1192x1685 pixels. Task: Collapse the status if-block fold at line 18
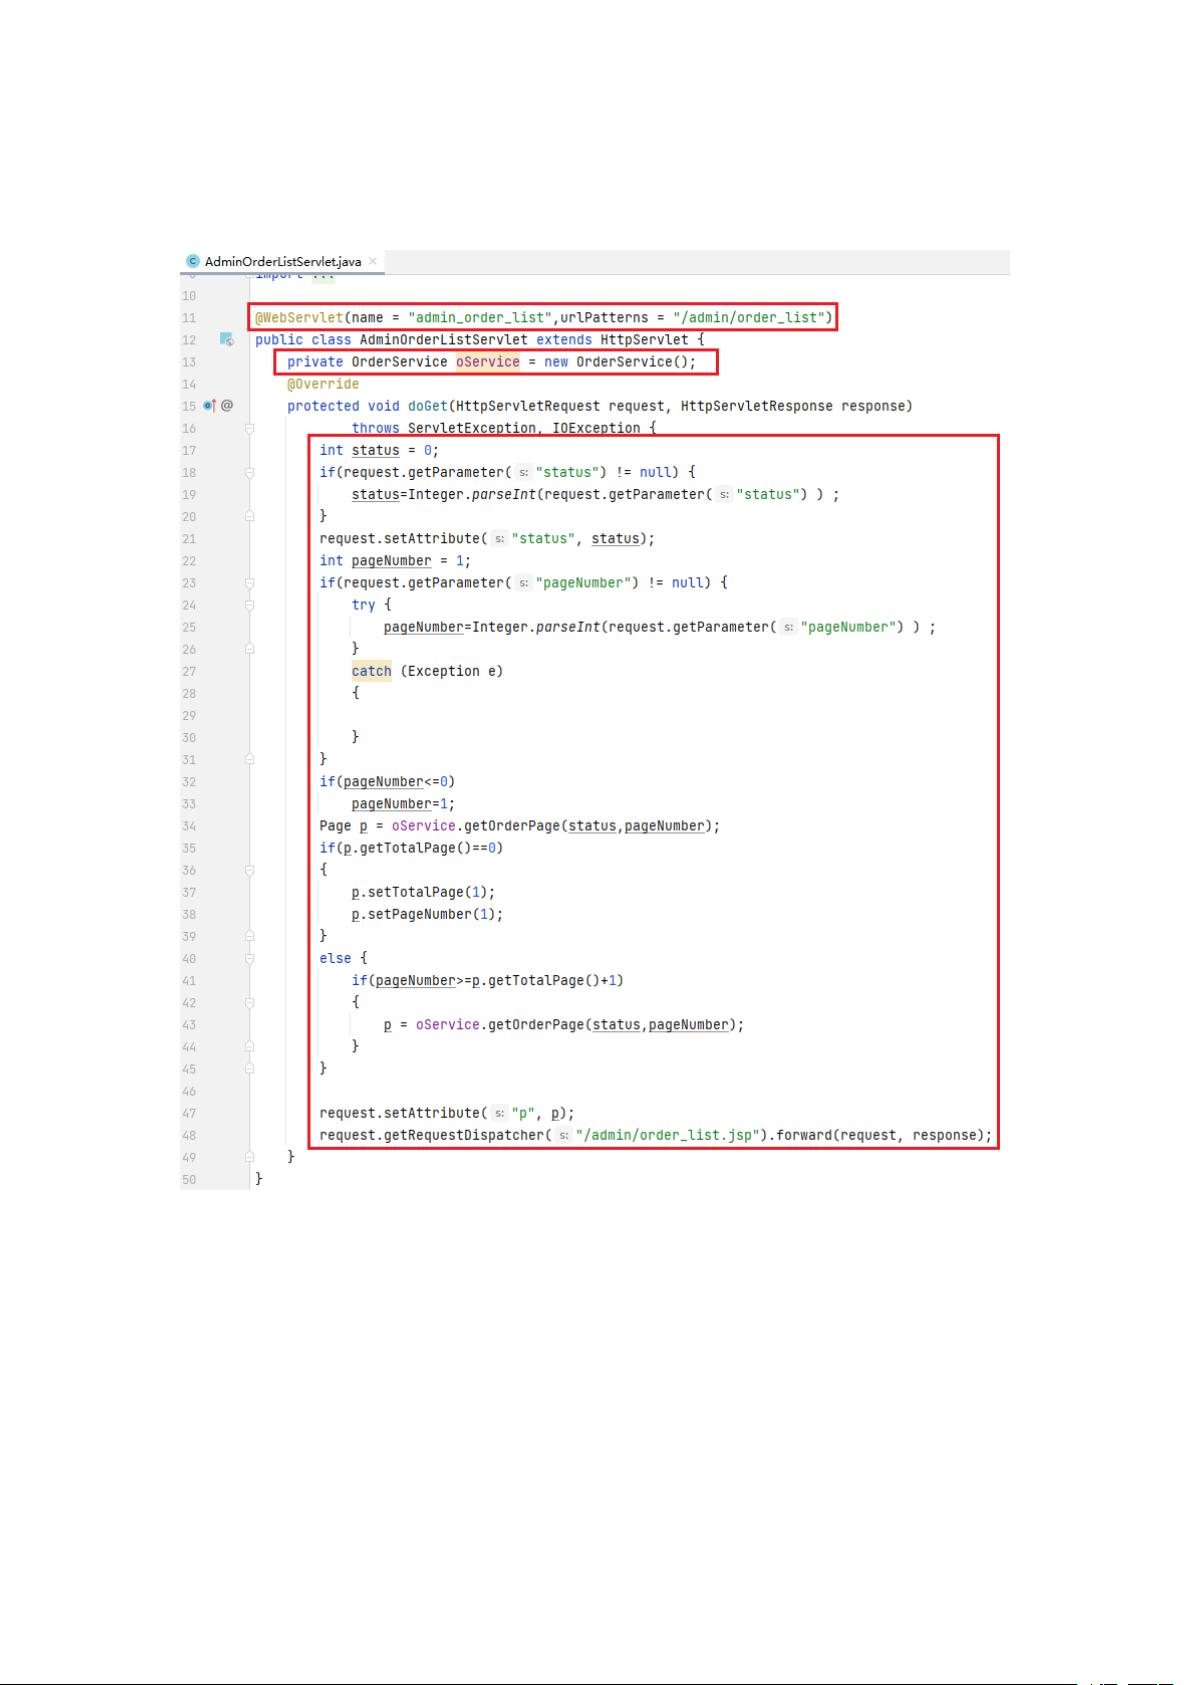click(250, 472)
